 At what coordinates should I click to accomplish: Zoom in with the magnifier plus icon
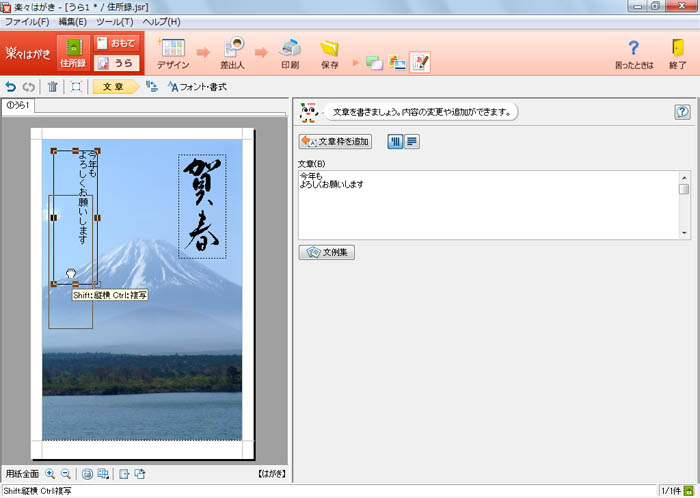[50, 473]
